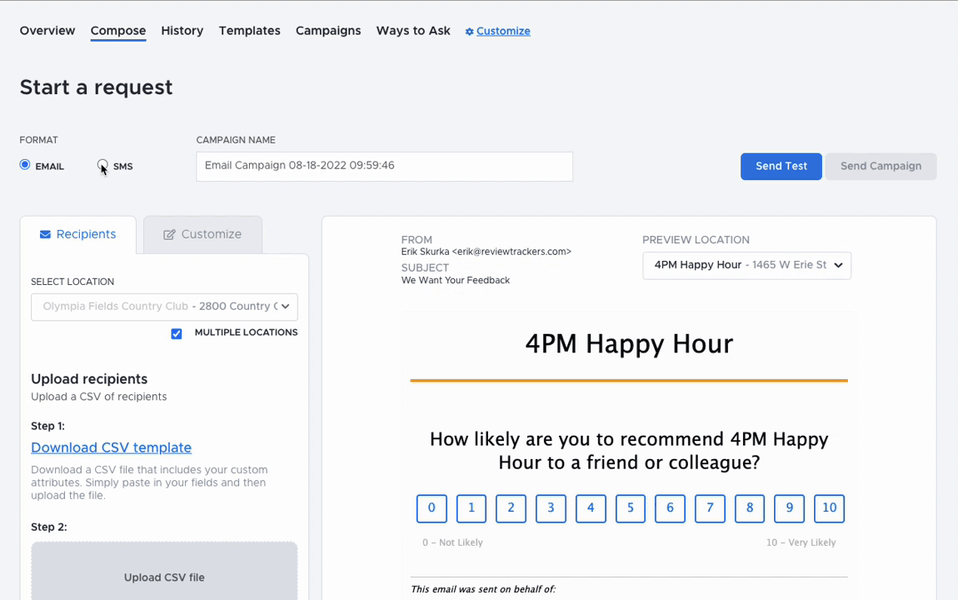958x600 pixels.
Task: Select rating 8 in the preview
Action: click(x=750, y=508)
